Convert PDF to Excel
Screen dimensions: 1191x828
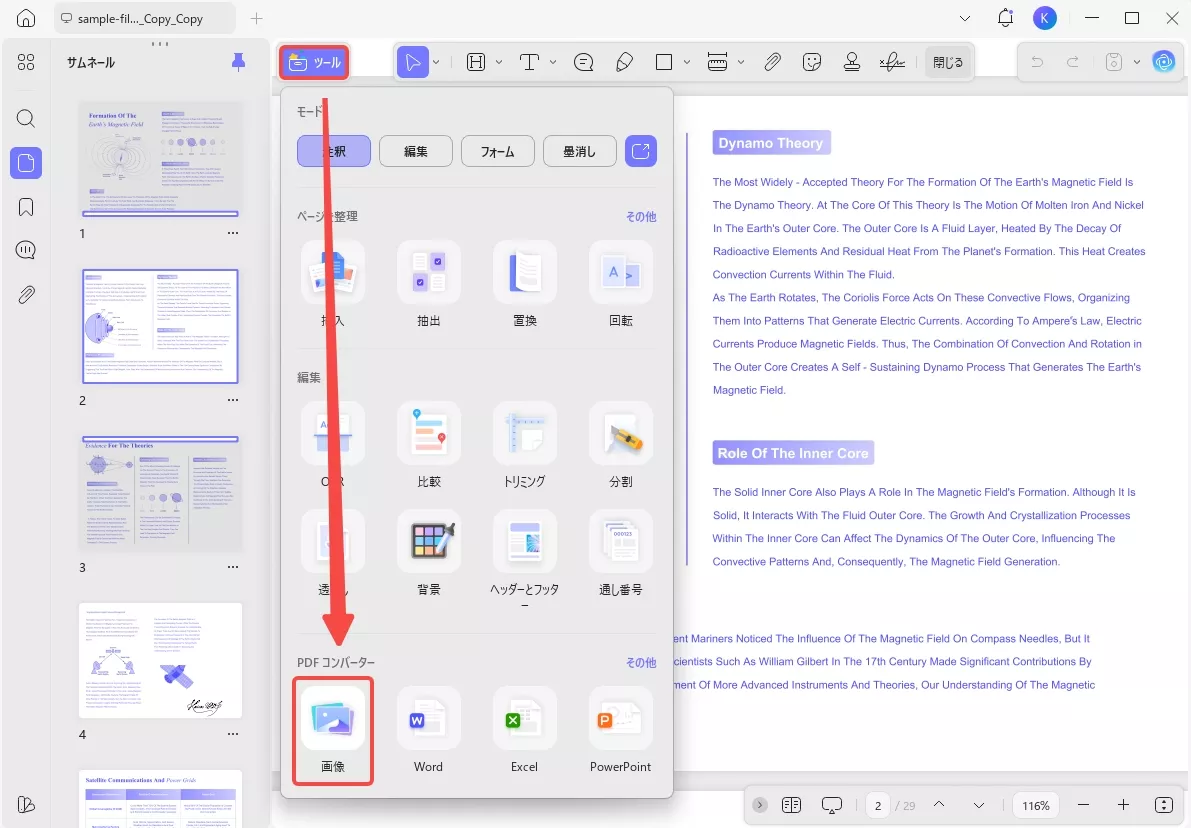525,731
